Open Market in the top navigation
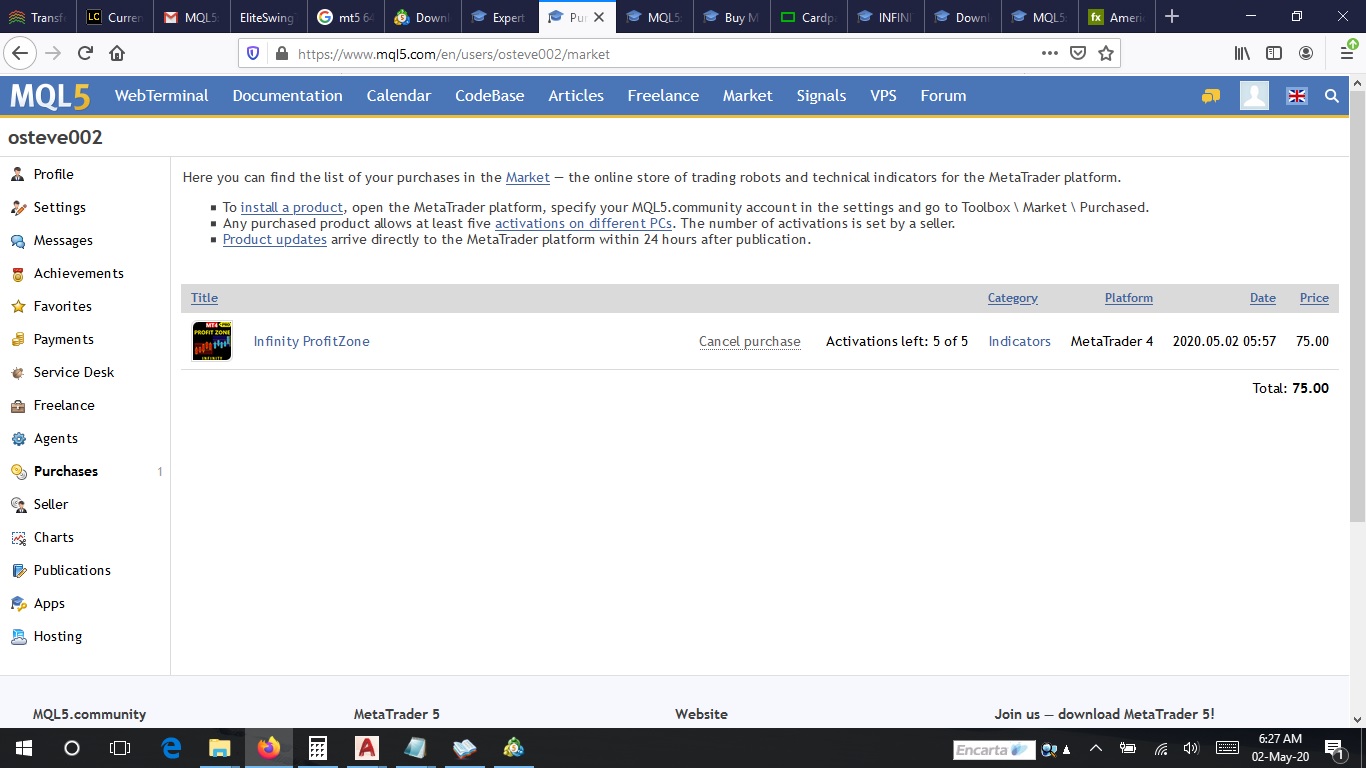The image size is (1366, 768). pyautogui.click(x=748, y=96)
